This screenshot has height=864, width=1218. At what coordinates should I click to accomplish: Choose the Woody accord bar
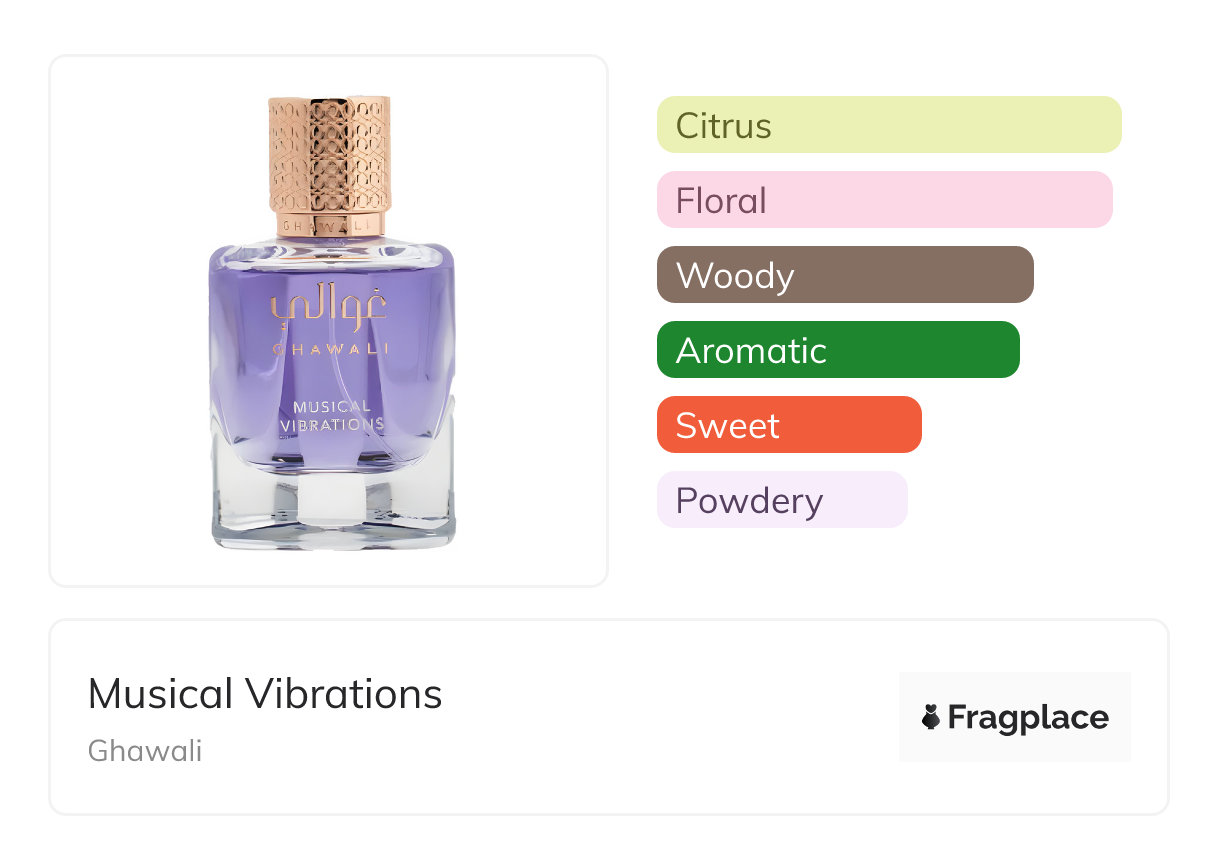pyautogui.click(x=845, y=275)
